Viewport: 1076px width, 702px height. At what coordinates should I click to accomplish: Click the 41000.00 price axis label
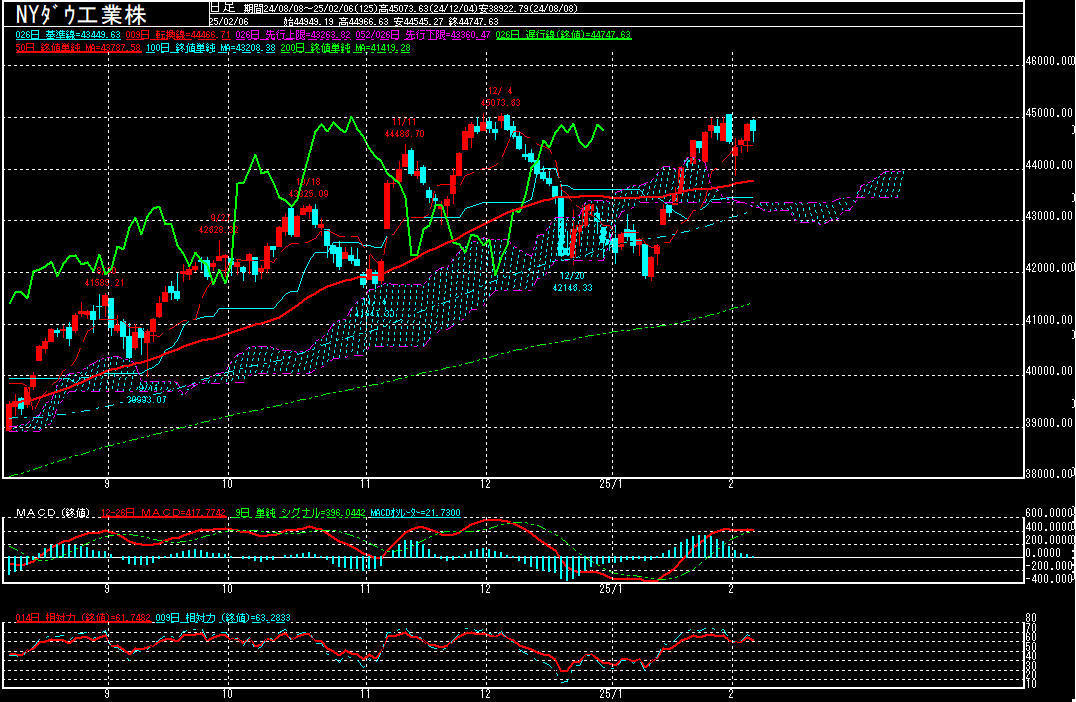1049,320
